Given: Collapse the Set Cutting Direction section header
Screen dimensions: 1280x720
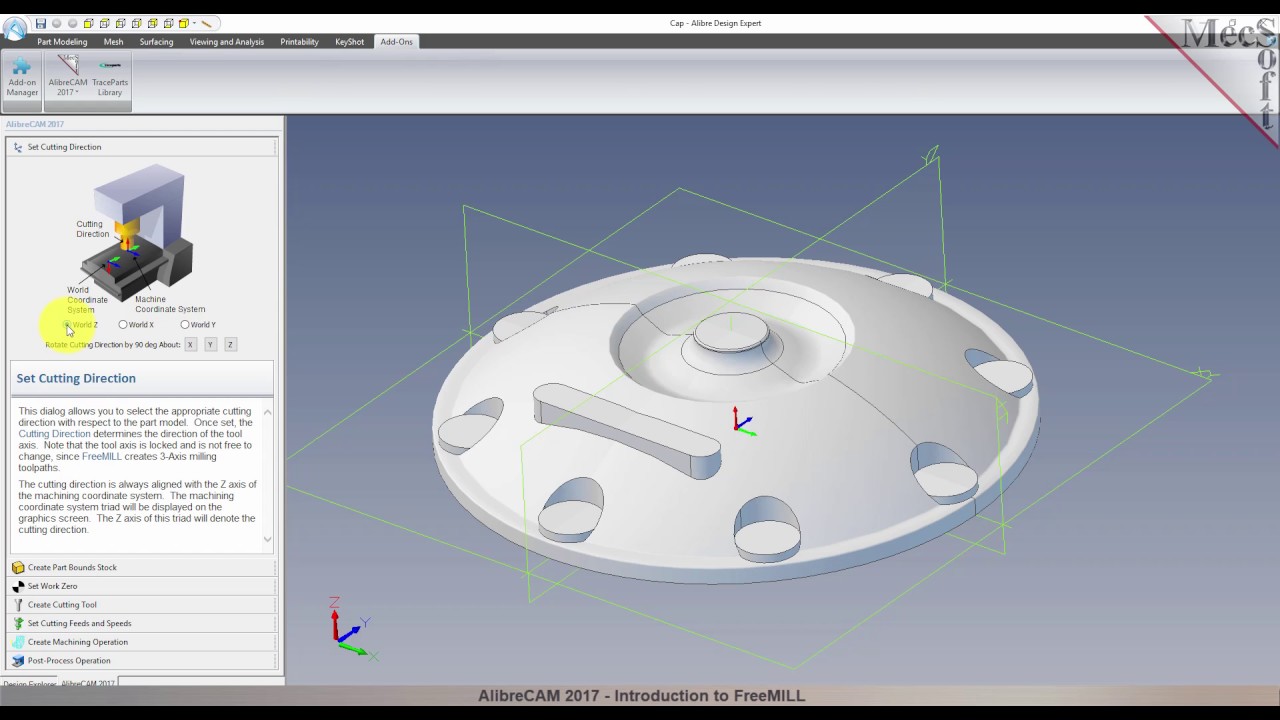Looking at the screenshot, I should pyautogui.click(x=141, y=147).
